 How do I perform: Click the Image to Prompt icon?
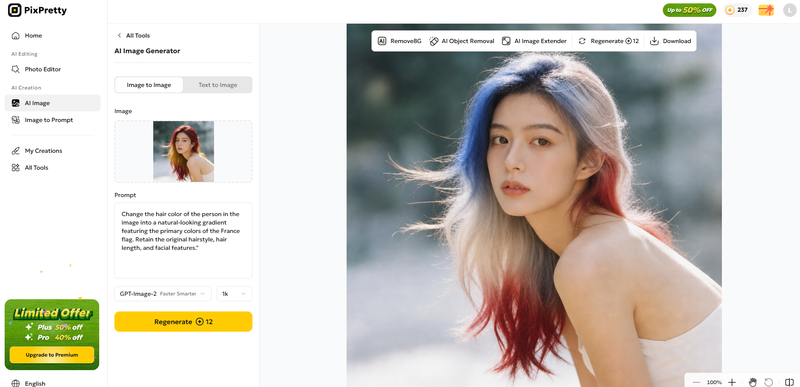15,120
